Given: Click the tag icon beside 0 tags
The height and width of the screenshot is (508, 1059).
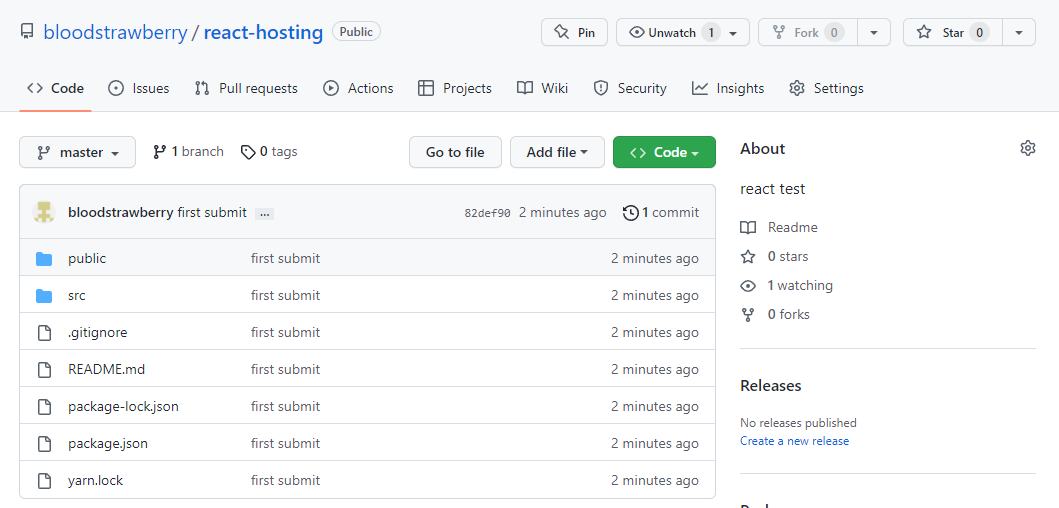Looking at the screenshot, I should point(248,152).
